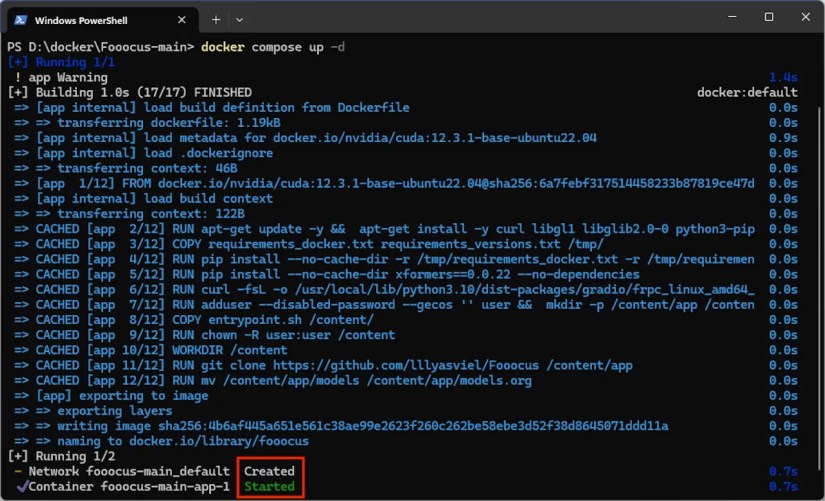This screenshot has width=825, height=501.
Task: Click 'load build definition from Dockerfile' line
Action: [x=212, y=108]
